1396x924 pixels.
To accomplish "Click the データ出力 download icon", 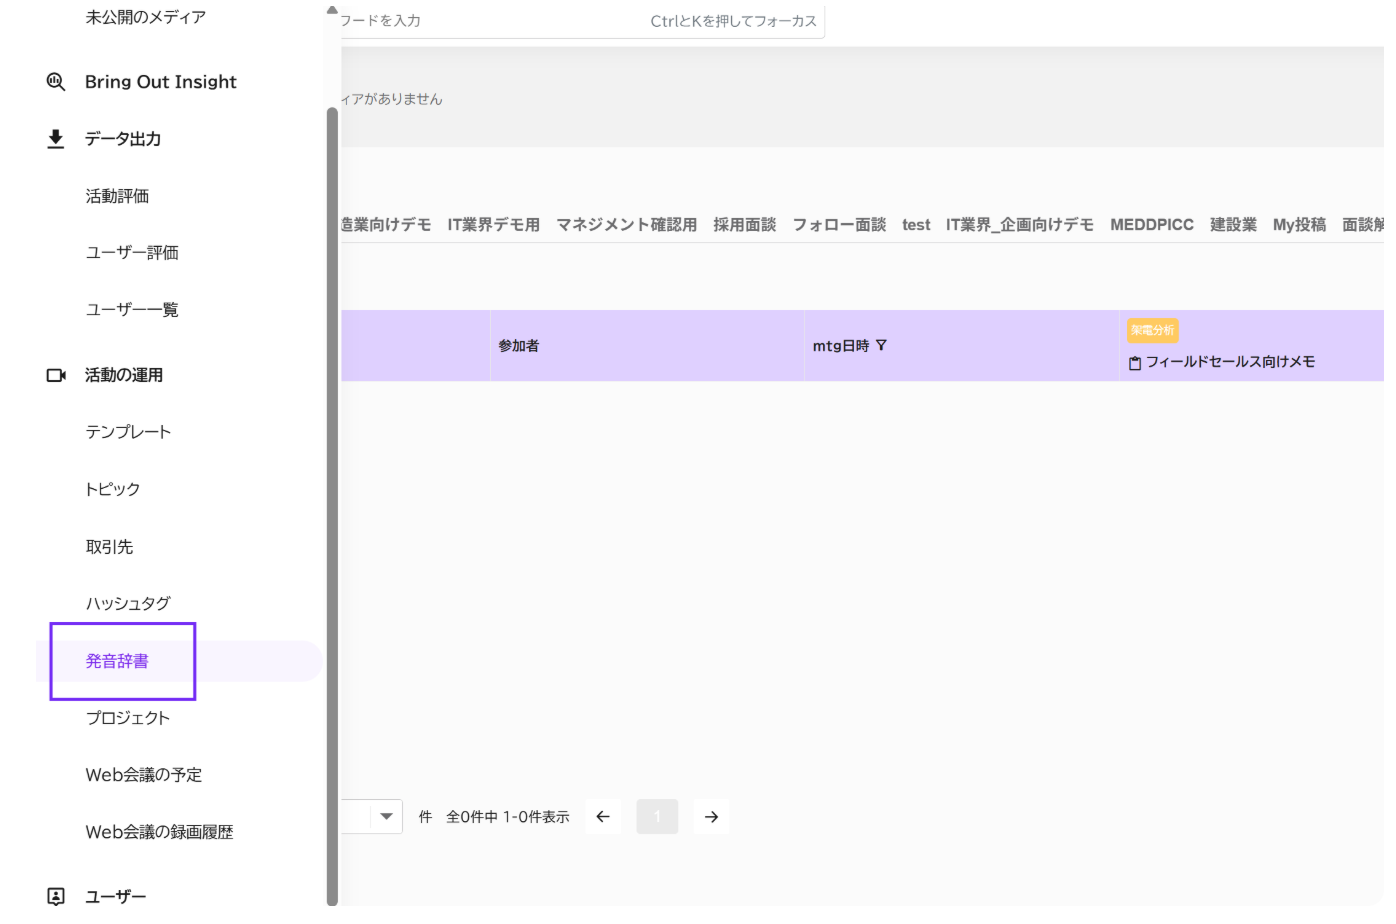I will point(56,139).
